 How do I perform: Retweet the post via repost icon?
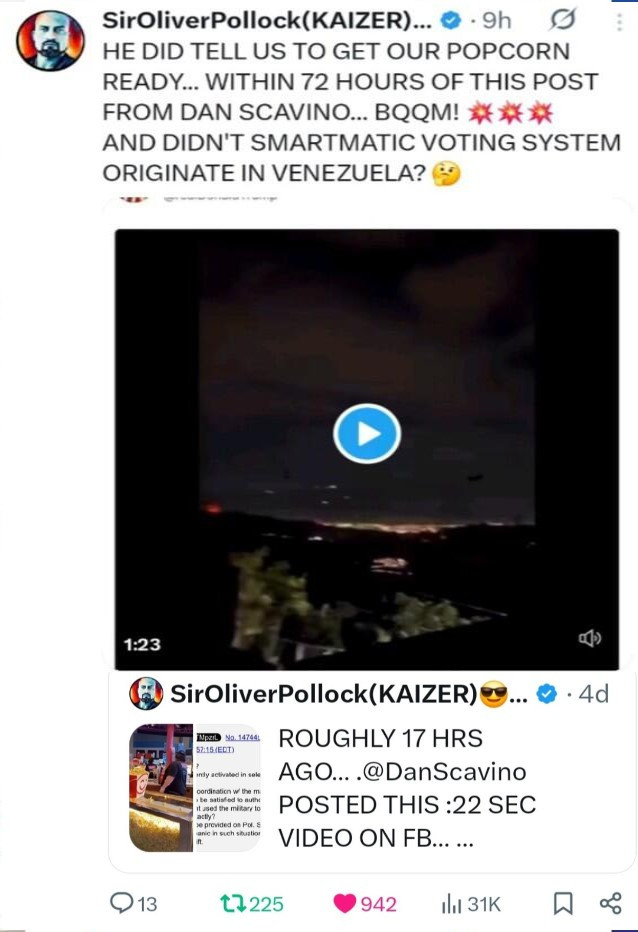click(232, 903)
